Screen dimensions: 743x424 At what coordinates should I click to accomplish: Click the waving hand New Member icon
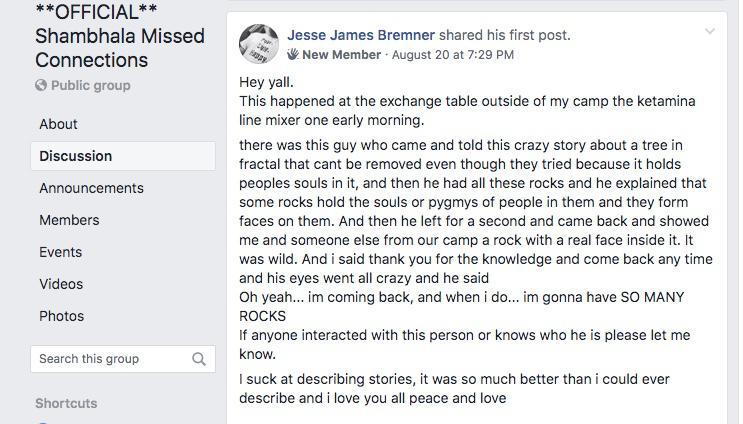coord(294,55)
